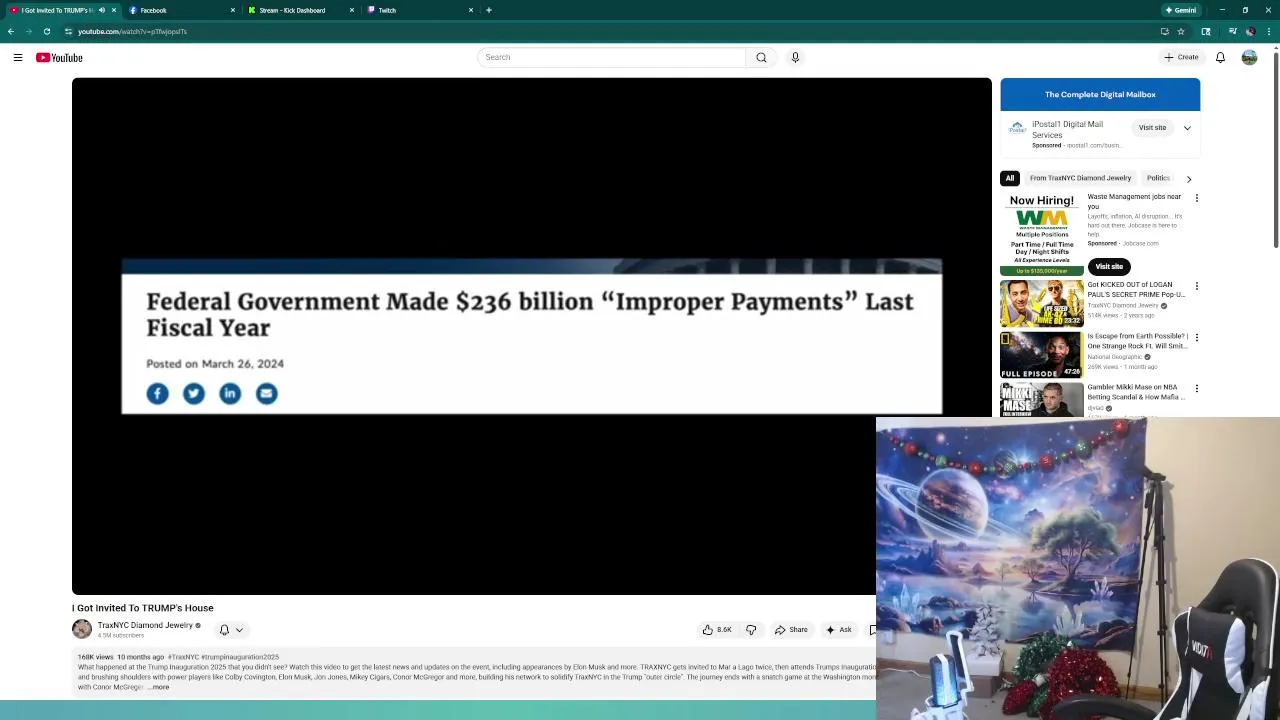The height and width of the screenshot is (720, 1280).
Task: Mute the YouTube tab audio speaker icon
Action: tap(101, 10)
